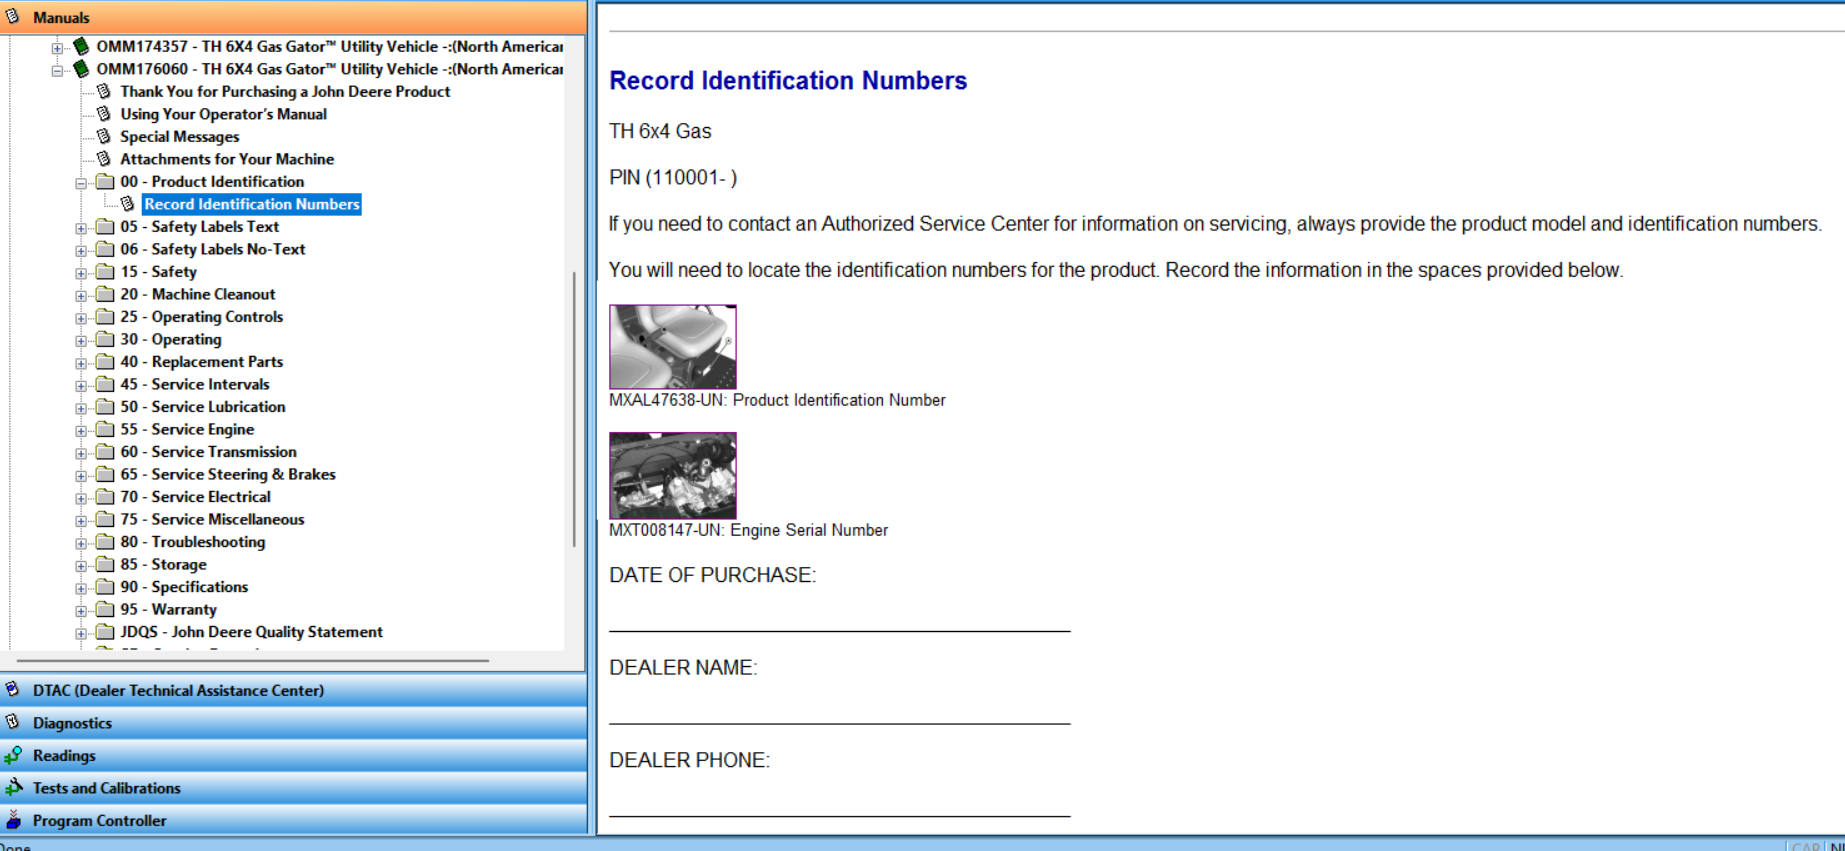Expand the OMM174357 manual node
This screenshot has height=851, width=1845.
57,48
